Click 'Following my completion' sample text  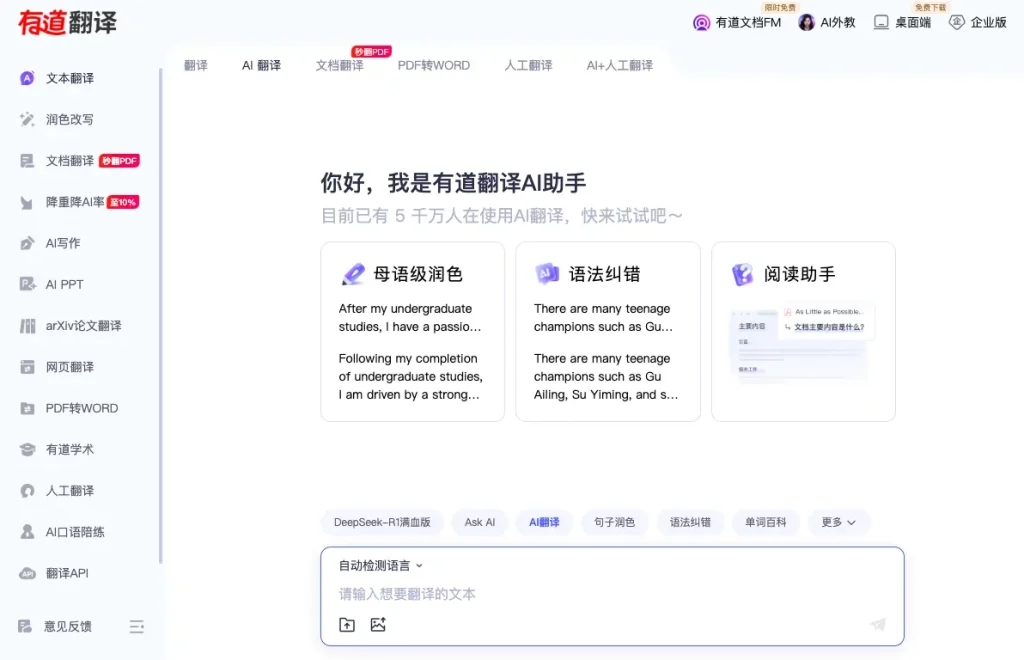pyautogui.click(x=411, y=377)
